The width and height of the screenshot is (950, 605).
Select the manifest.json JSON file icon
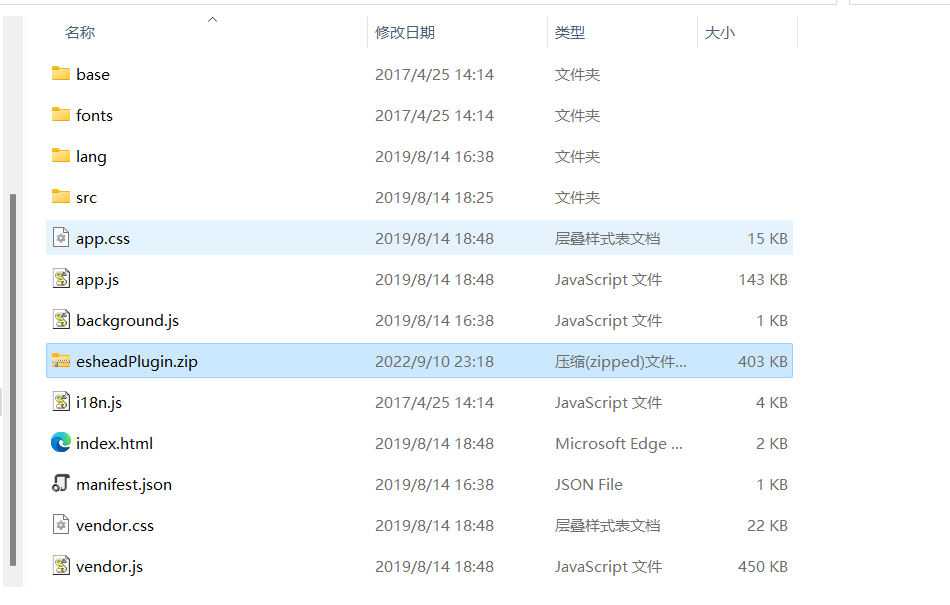pyautogui.click(x=60, y=484)
